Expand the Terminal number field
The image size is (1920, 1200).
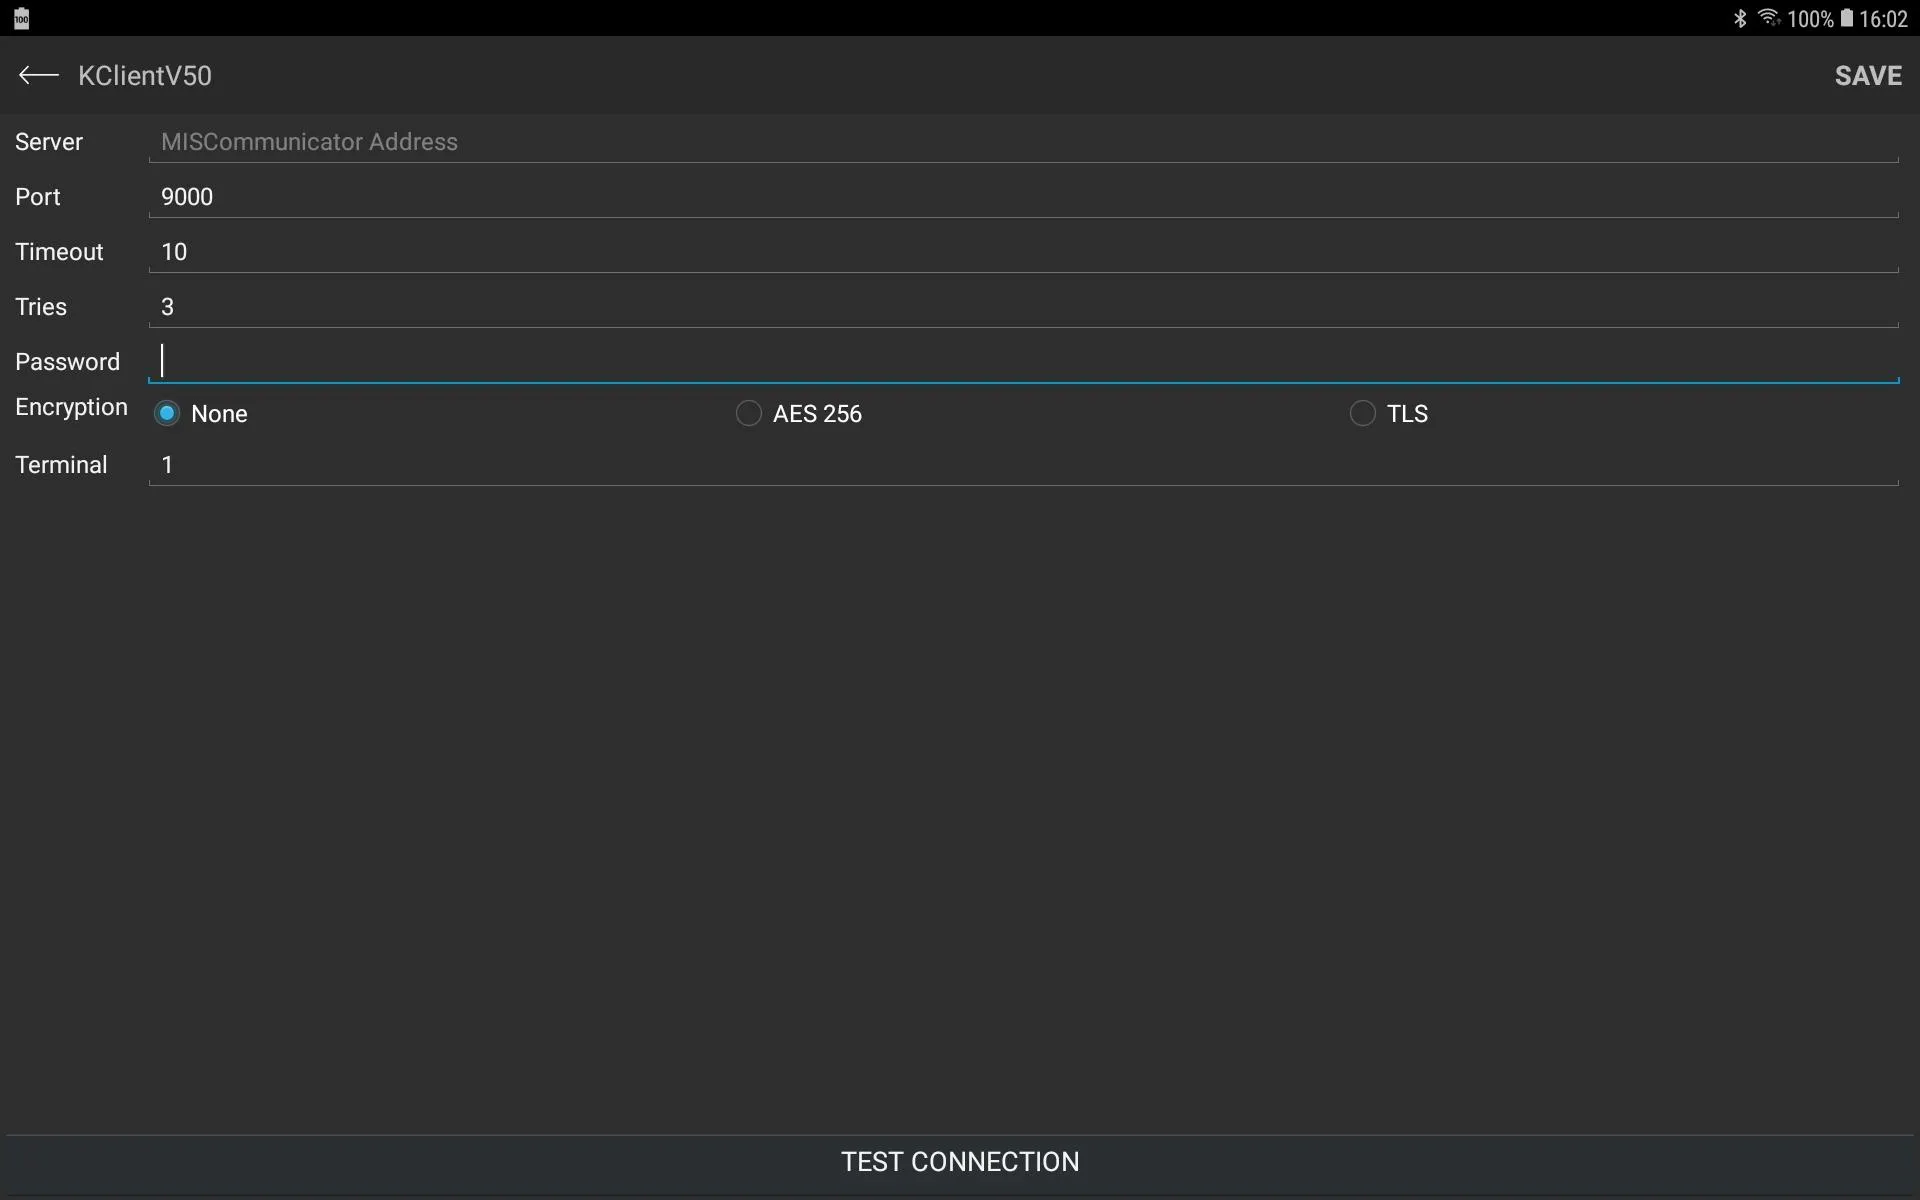(1024, 463)
